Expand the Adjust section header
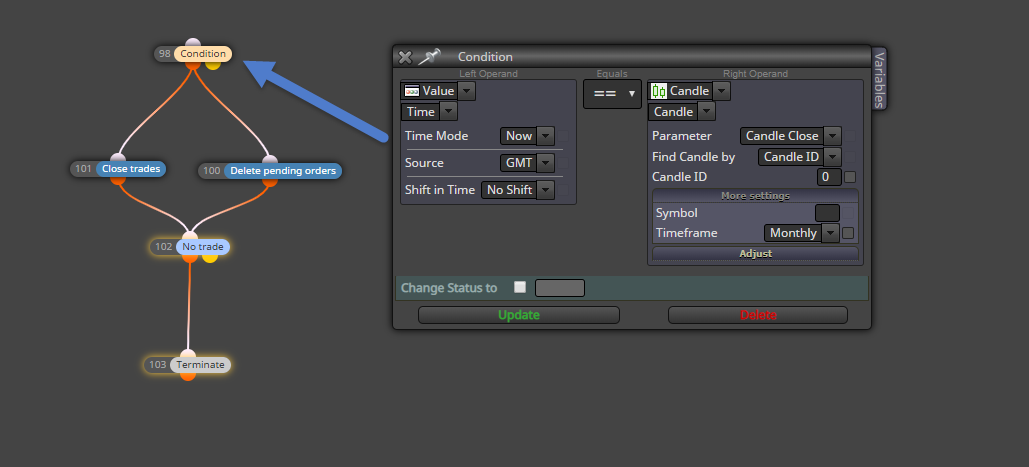 (755, 253)
